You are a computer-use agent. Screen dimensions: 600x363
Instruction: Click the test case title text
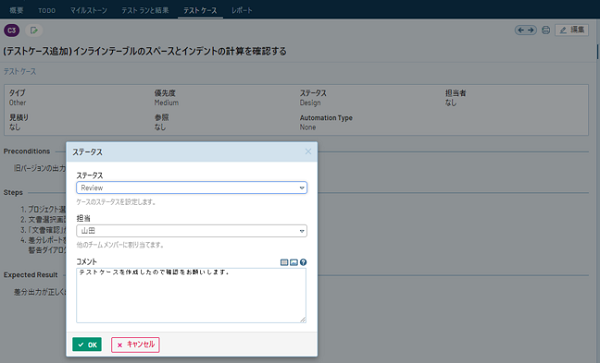(145, 51)
